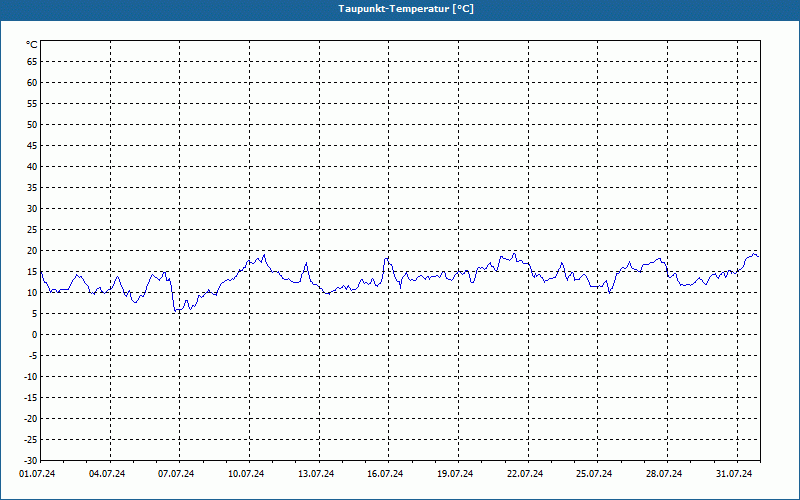This screenshot has width=800, height=500.
Task: Select the 10.07.24 date label
Action: pyautogui.click(x=246, y=474)
